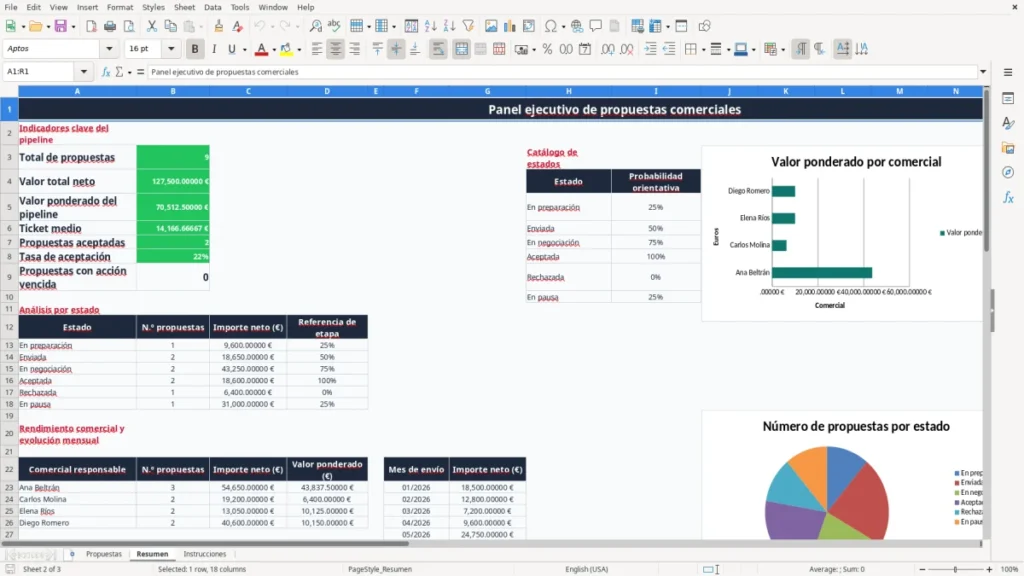Image resolution: width=1024 pixels, height=576 pixels.
Task: Open sidebar Properties panel icon
Action: (1008, 98)
